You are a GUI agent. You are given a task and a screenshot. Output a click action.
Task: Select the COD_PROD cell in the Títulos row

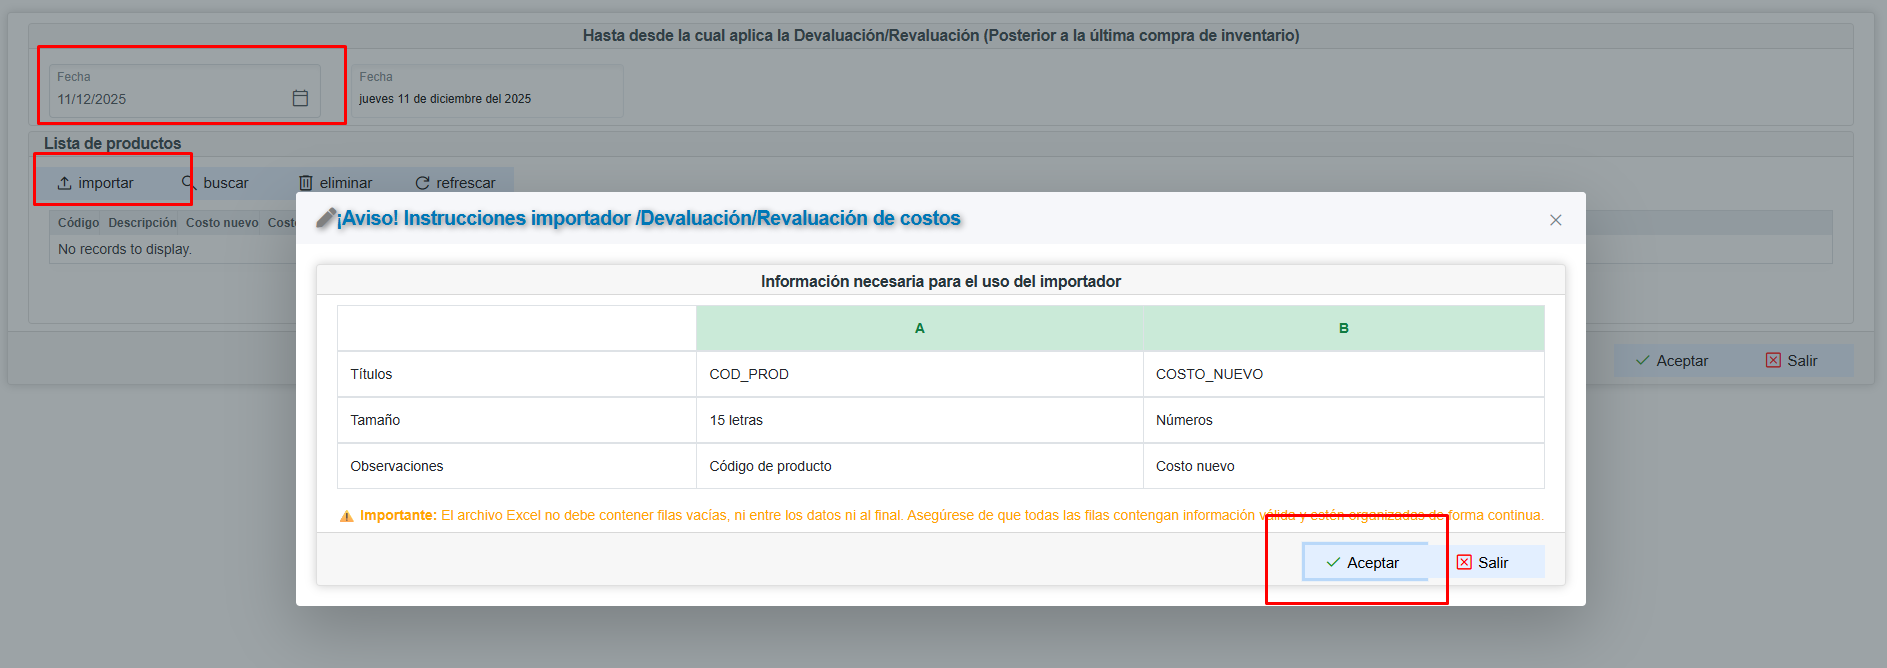(749, 374)
